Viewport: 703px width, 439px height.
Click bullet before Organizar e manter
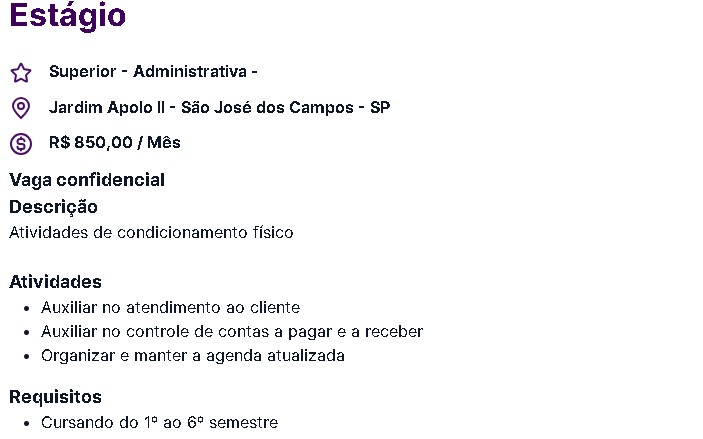point(27,356)
